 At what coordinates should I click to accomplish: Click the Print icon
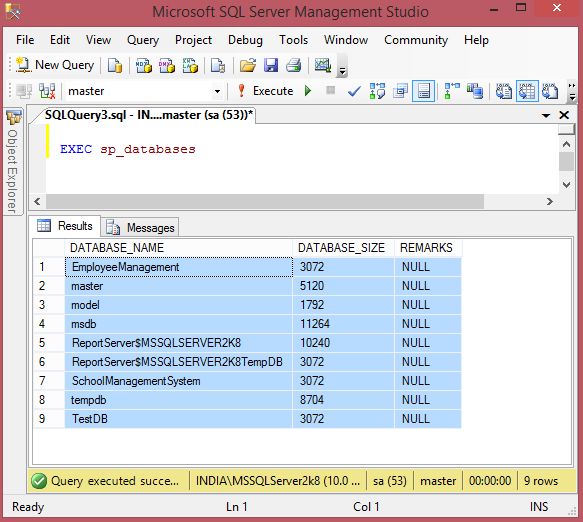[x=294, y=65]
